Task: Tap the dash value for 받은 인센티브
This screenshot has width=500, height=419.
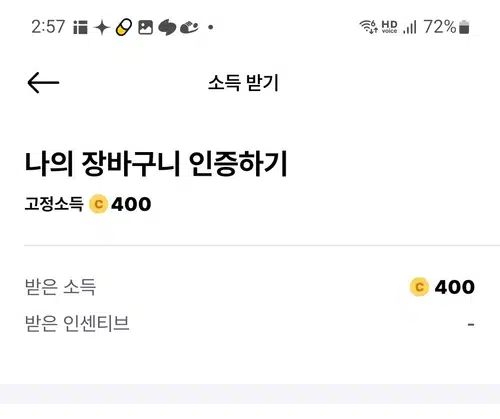Action: click(471, 324)
